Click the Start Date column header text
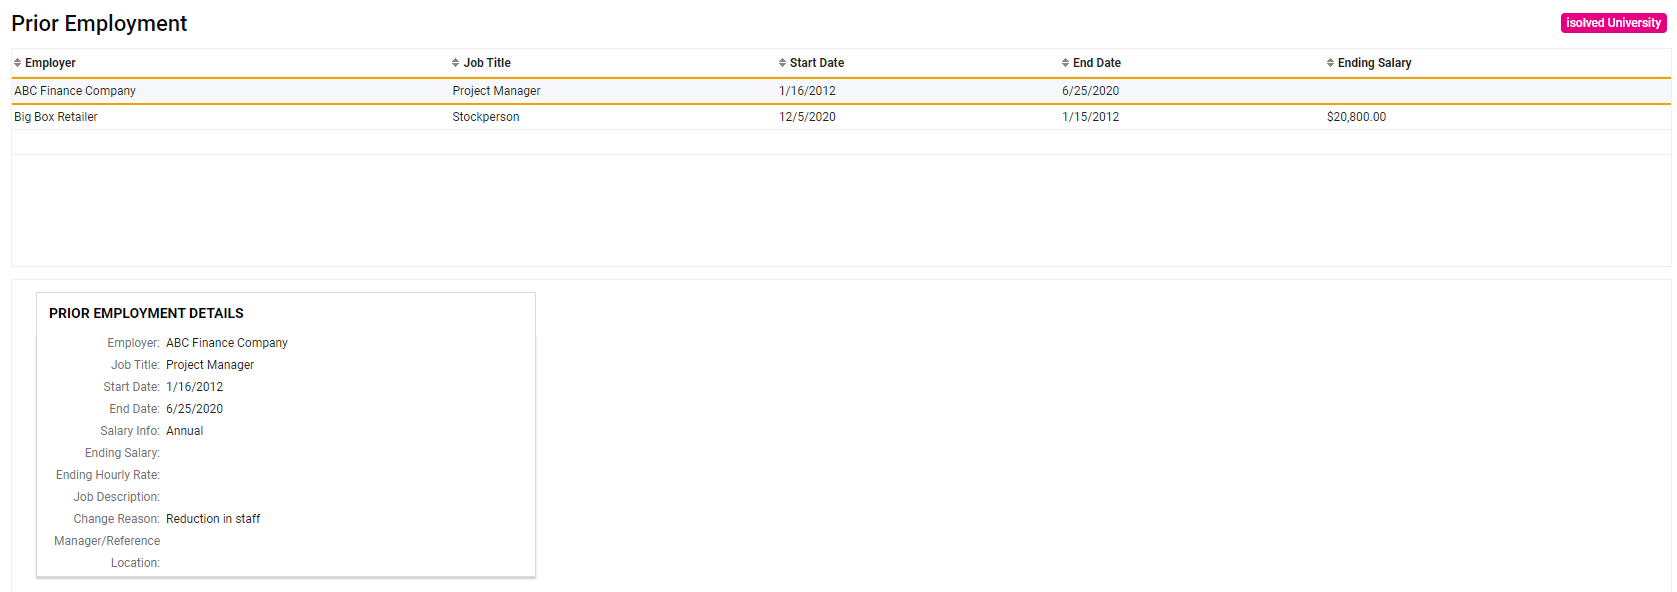The image size is (1677, 592). pyautogui.click(x=817, y=63)
